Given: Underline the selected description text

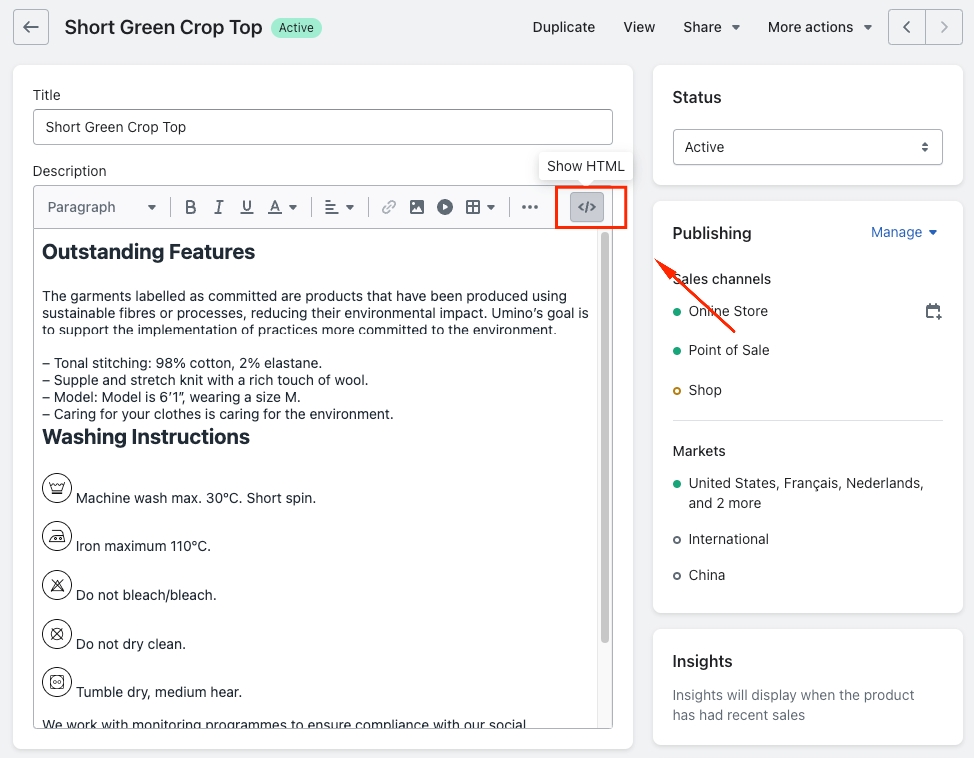Looking at the screenshot, I should point(246,207).
